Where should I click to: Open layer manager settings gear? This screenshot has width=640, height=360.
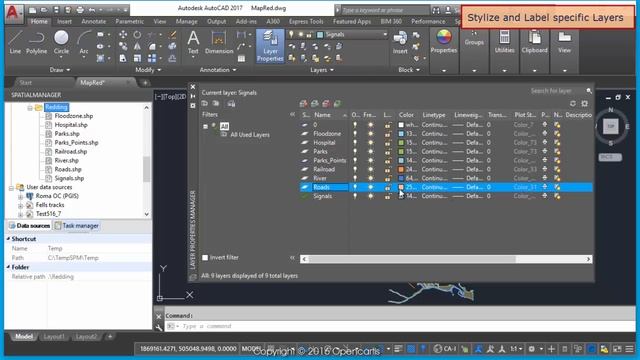[584, 104]
